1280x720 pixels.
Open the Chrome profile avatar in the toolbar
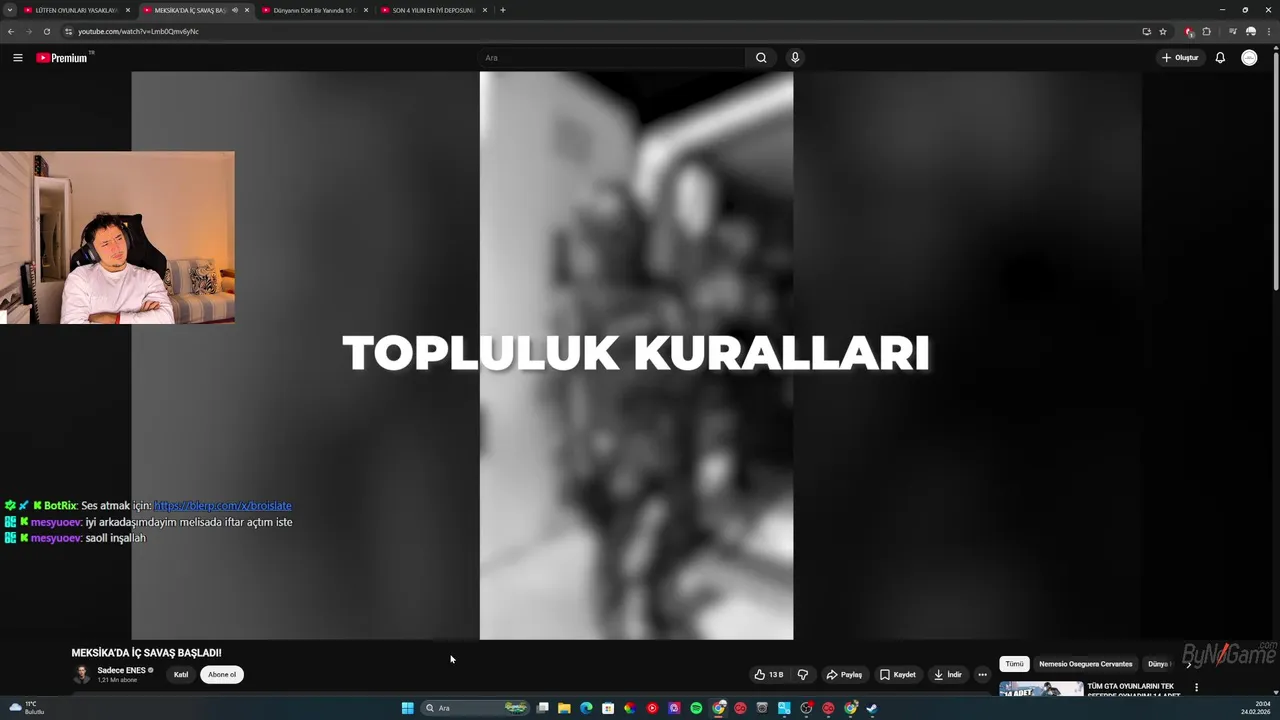(x=1251, y=31)
